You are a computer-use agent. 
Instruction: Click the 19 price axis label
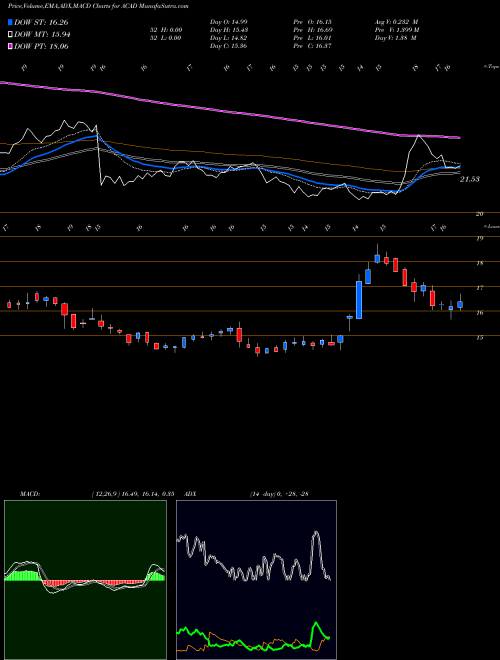(479, 238)
